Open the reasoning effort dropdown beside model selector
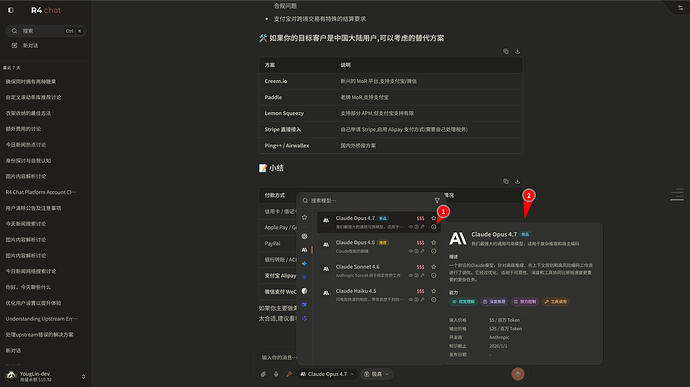Screen dimensions: 690x387 (x=377, y=374)
